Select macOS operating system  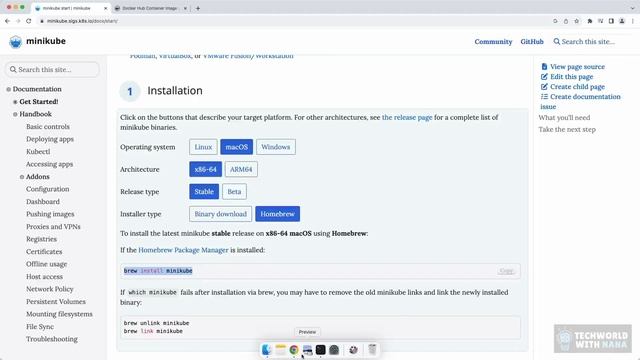pos(236,147)
